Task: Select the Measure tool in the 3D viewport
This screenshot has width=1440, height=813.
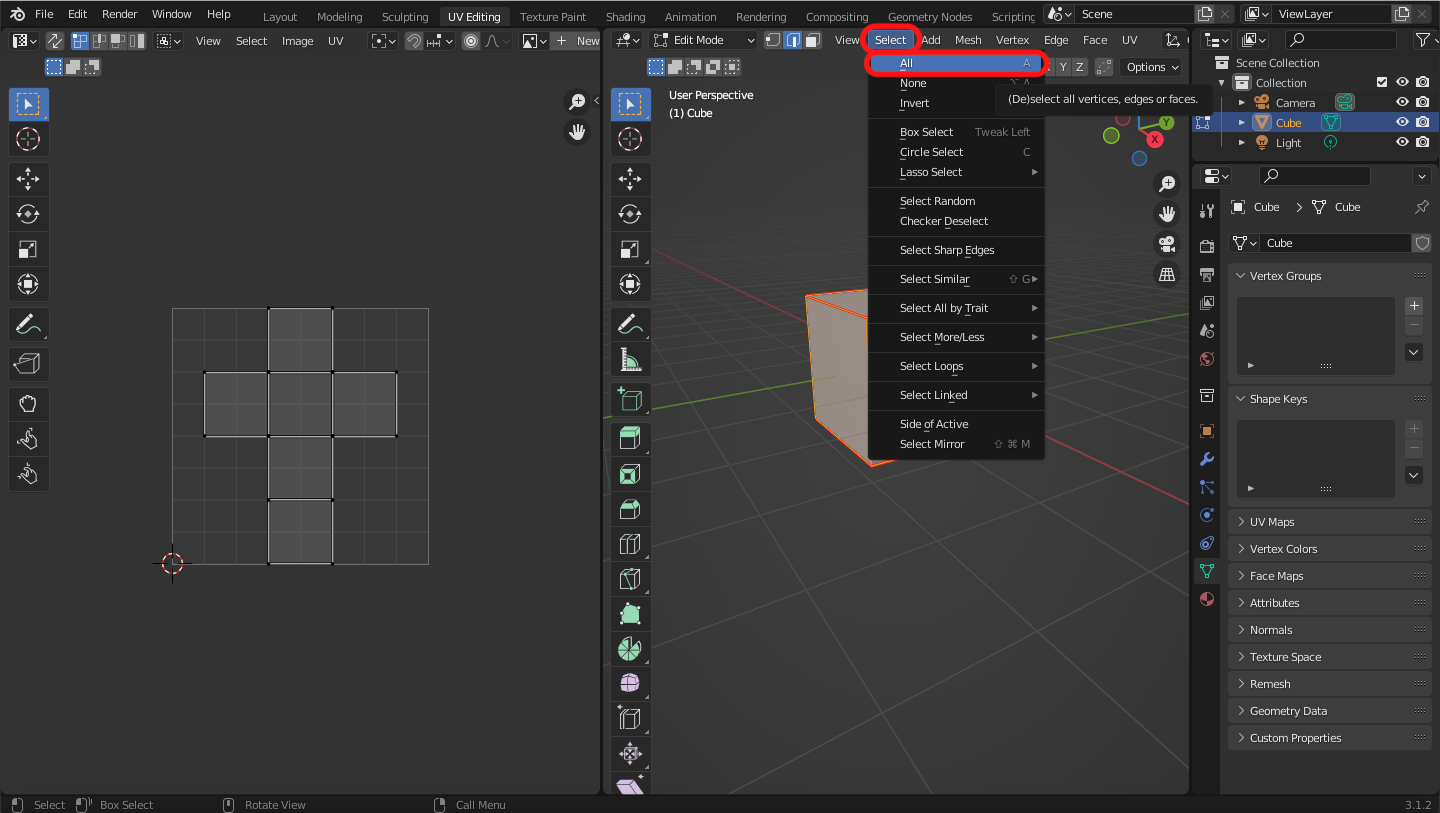Action: (629, 359)
